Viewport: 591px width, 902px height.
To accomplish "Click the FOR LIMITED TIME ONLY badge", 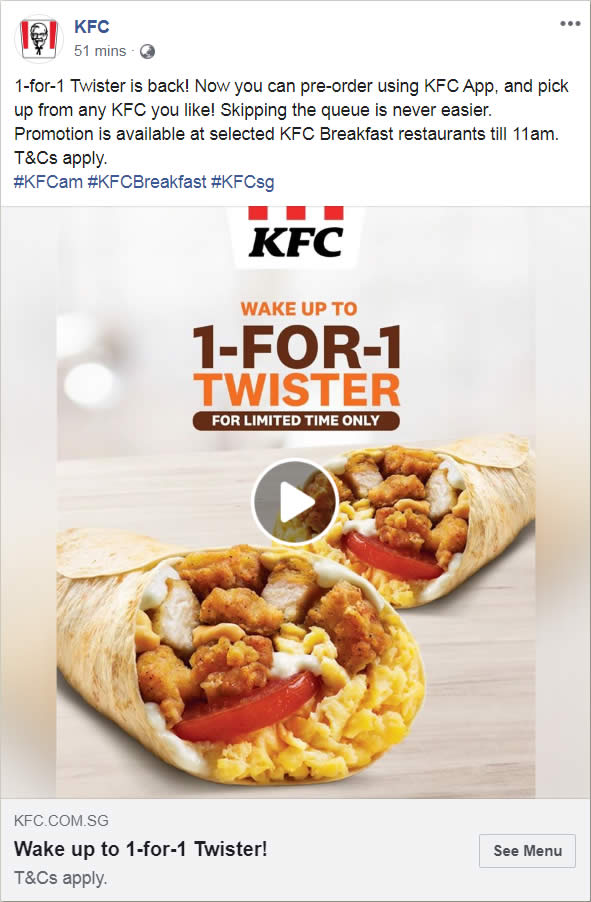I will pos(296,421).
